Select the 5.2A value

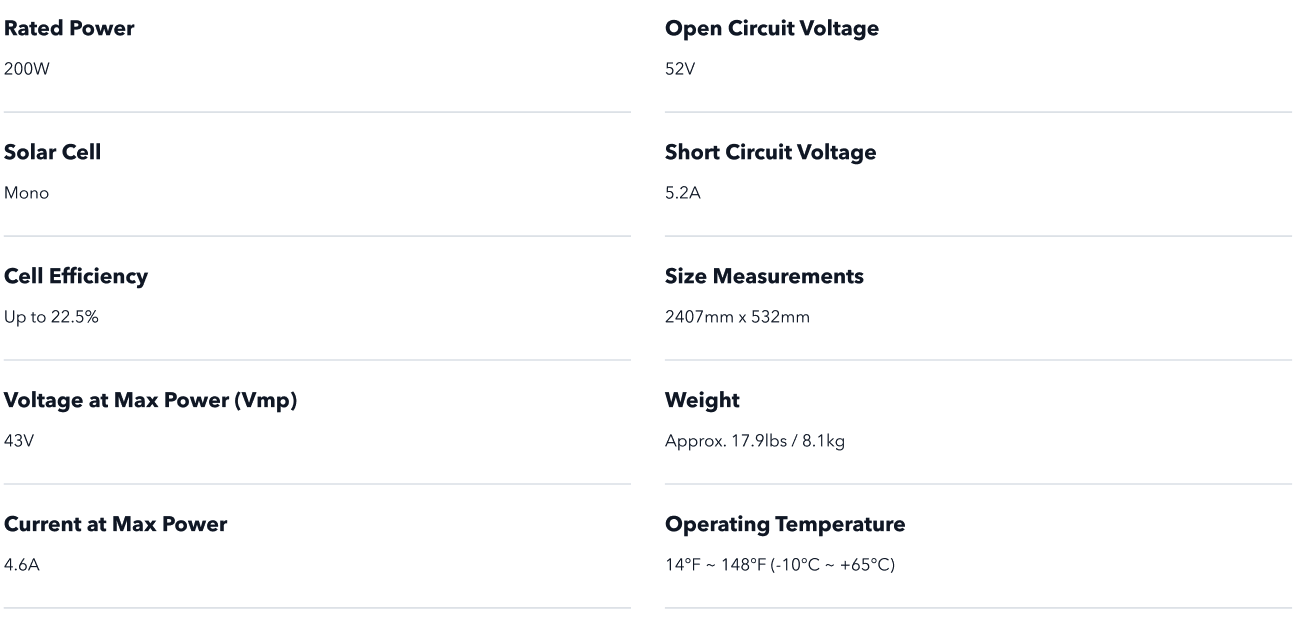[x=683, y=193]
